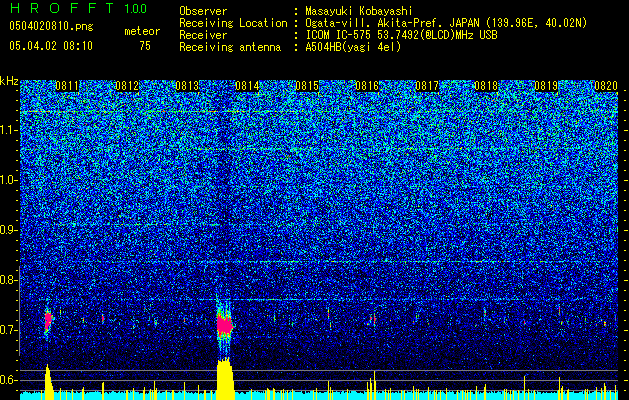
Task: Click the 0.8 frequency axis label
Action: click(9, 280)
